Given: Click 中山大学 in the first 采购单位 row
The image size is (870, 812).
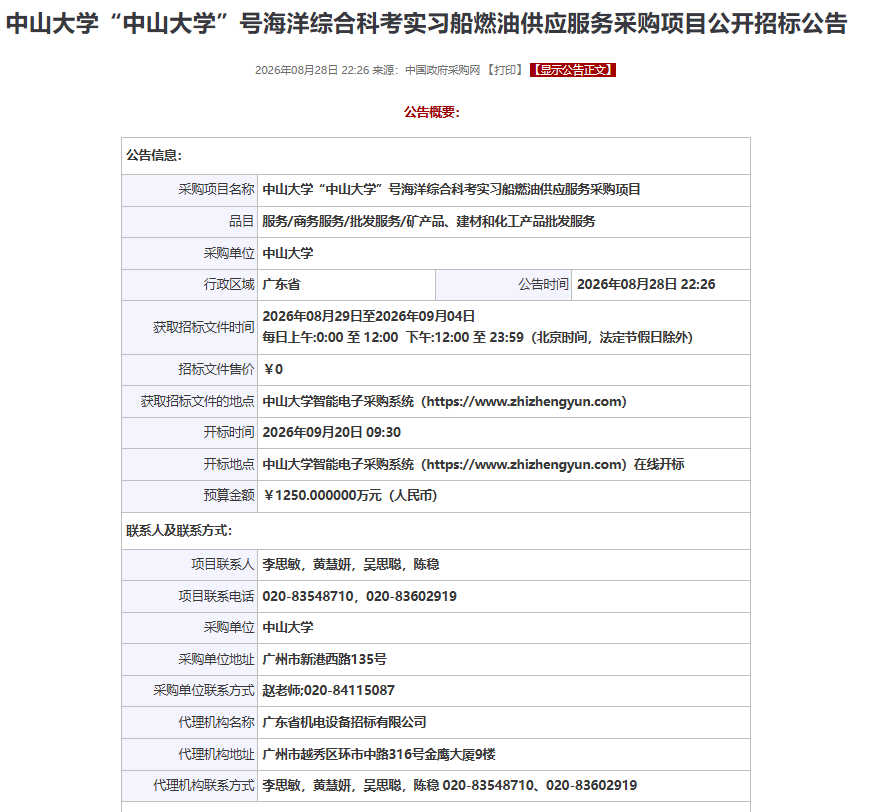Looking at the screenshot, I should 287,253.
